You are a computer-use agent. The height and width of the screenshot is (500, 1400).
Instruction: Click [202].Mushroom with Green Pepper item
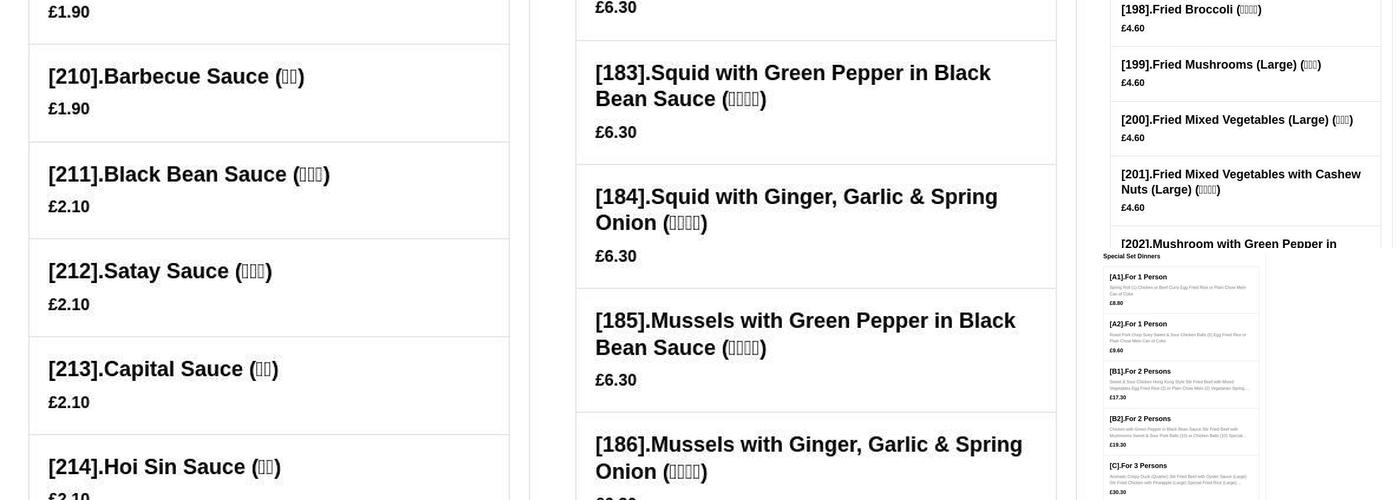pos(1245,238)
